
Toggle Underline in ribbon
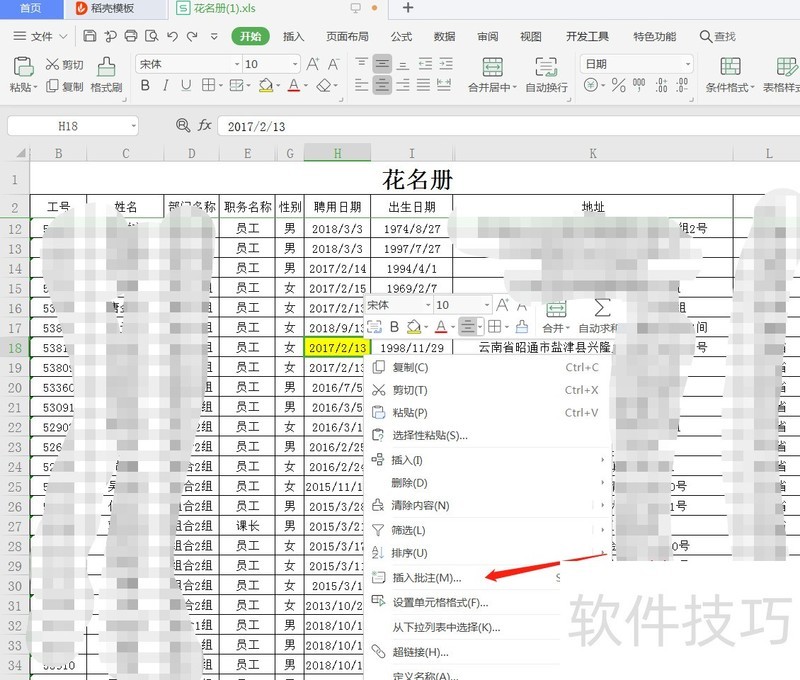point(186,85)
